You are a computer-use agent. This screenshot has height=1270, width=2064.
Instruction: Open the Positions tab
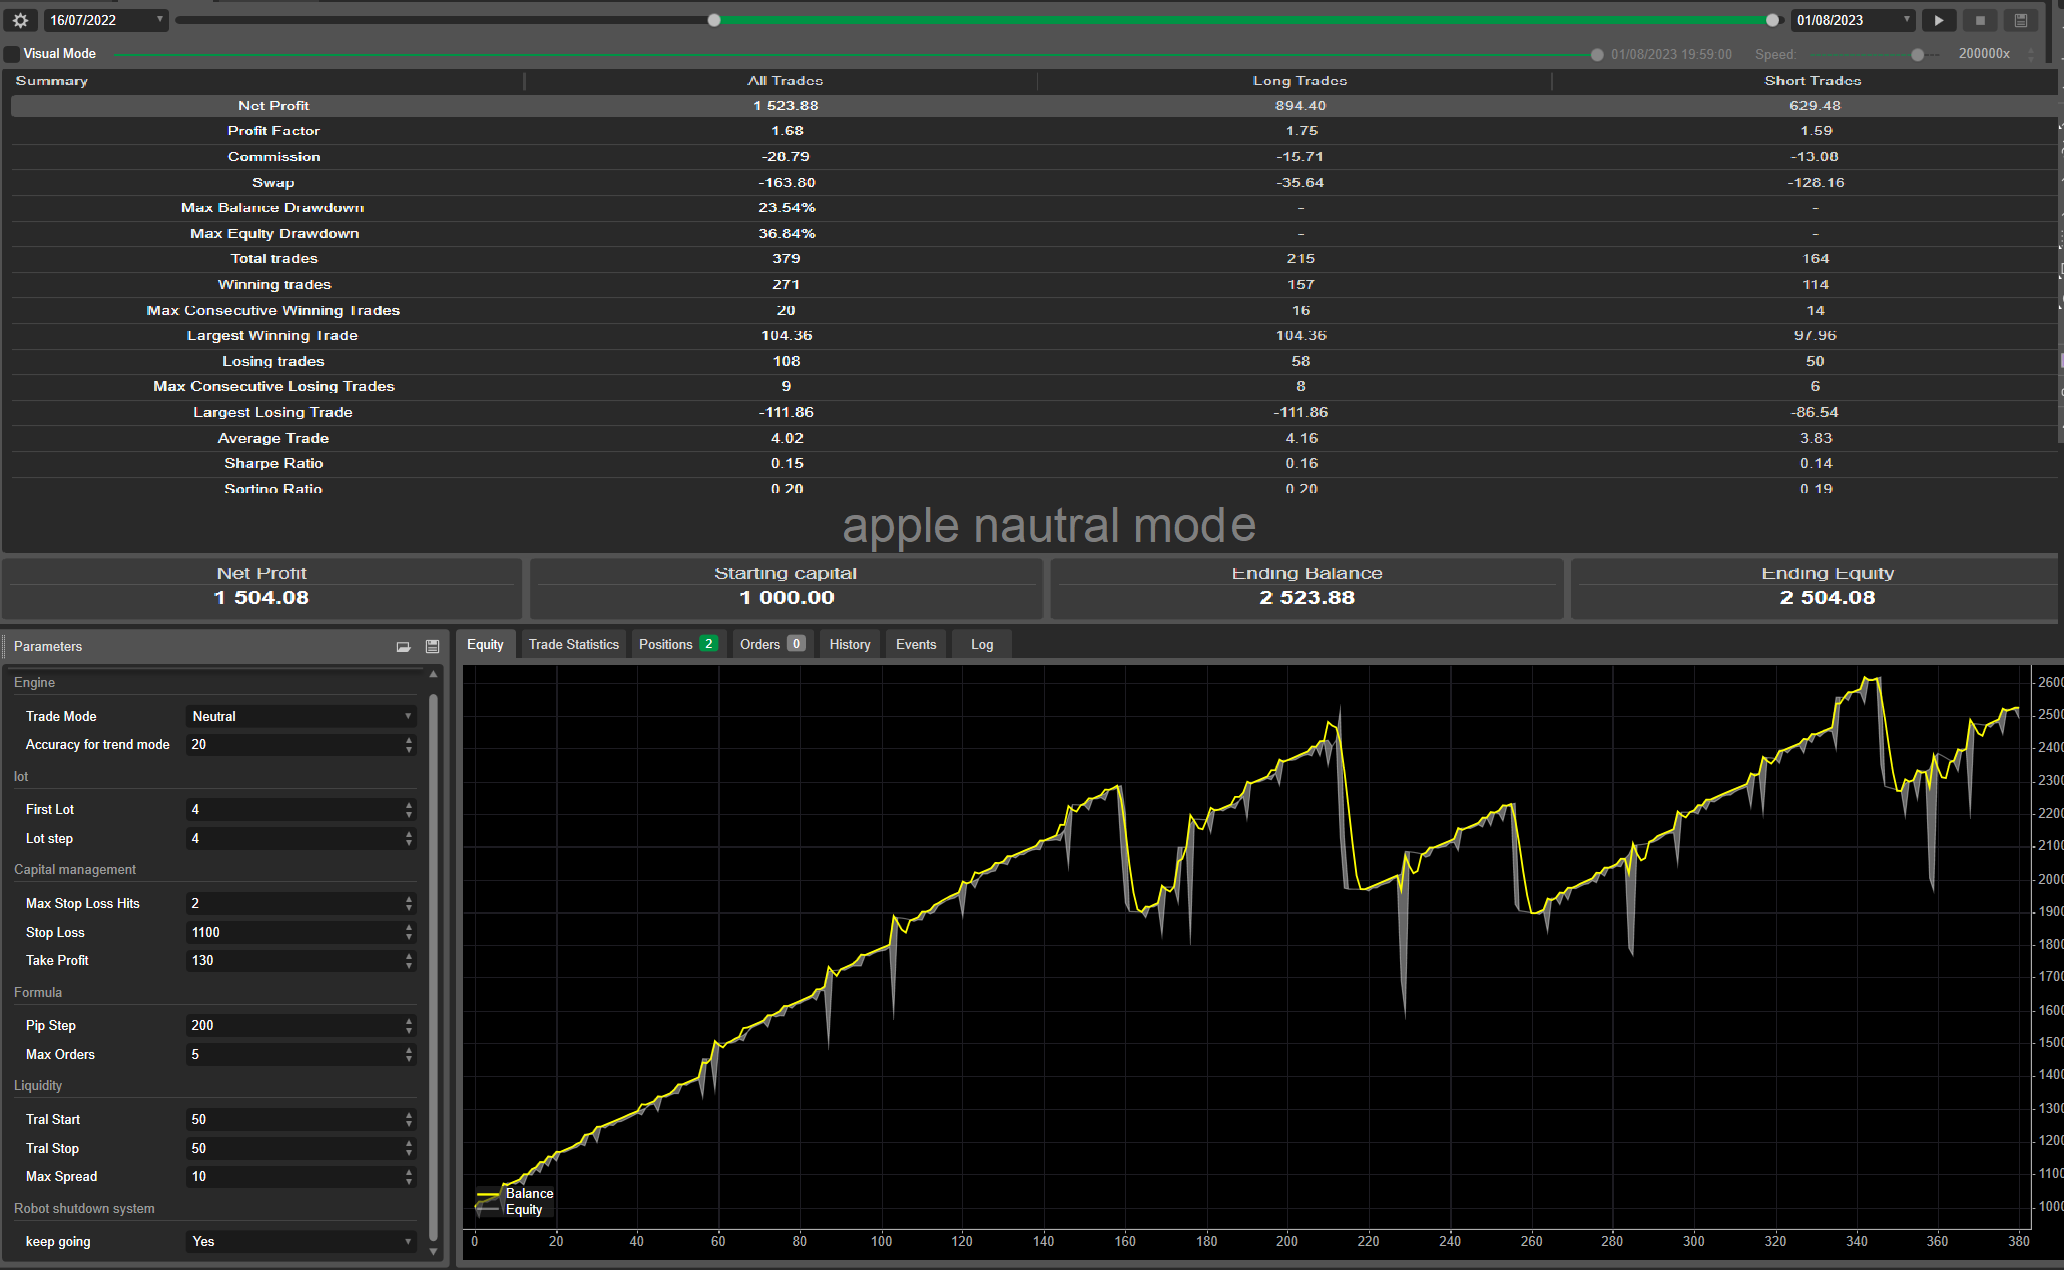(678, 645)
